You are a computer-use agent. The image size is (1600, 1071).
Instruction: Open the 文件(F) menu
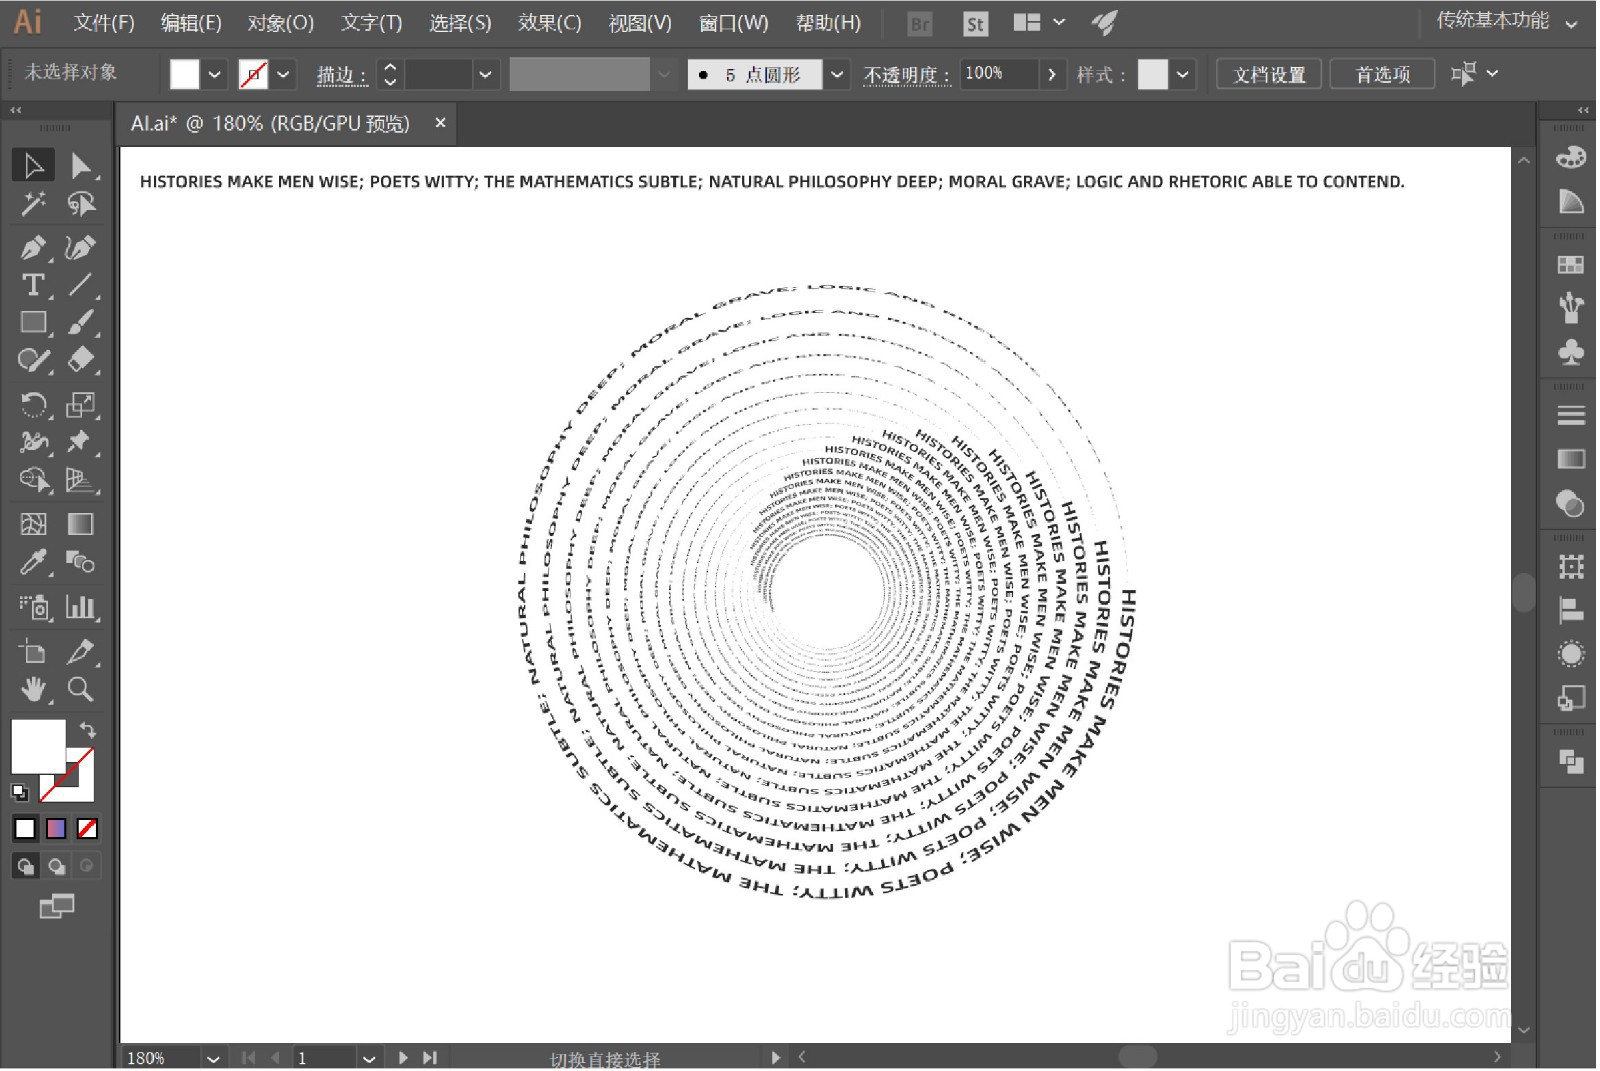pos(104,22)
